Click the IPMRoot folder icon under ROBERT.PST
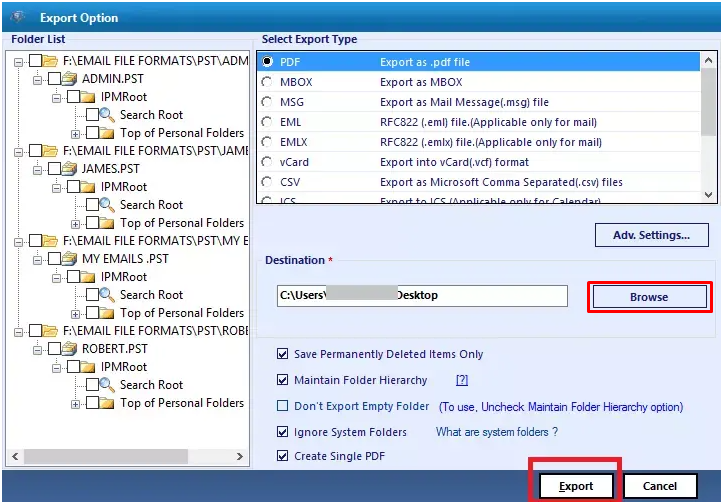 (x=88, y=367)
